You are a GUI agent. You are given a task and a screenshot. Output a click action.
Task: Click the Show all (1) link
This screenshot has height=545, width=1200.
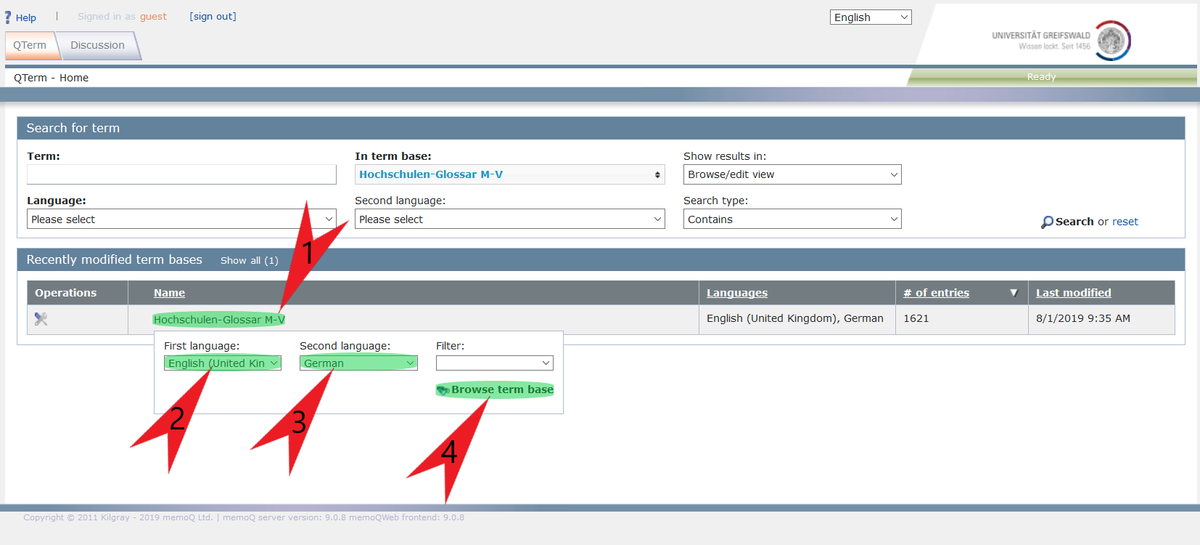249,260
